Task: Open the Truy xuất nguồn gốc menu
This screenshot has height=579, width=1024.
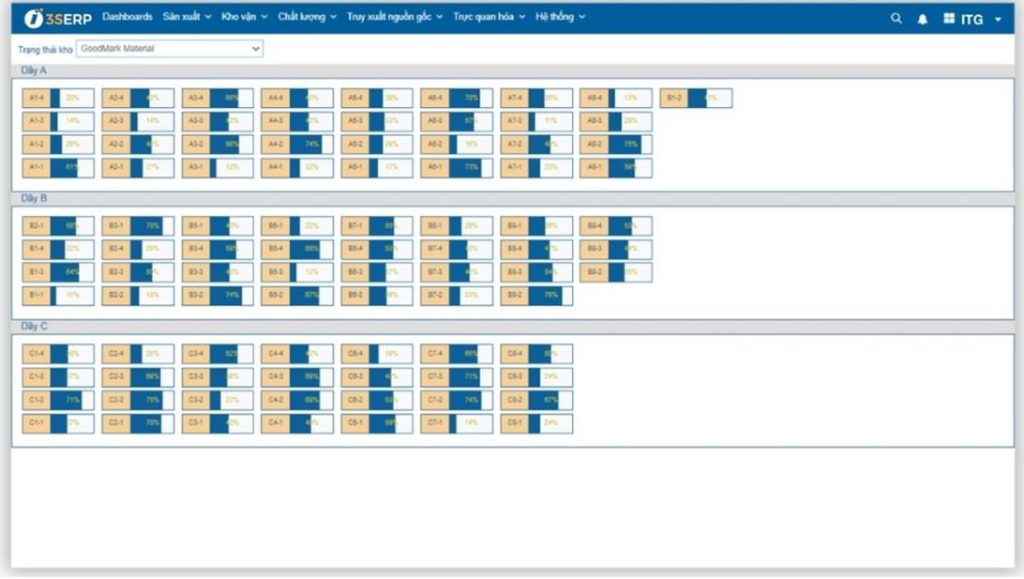Action: [394, 17]
